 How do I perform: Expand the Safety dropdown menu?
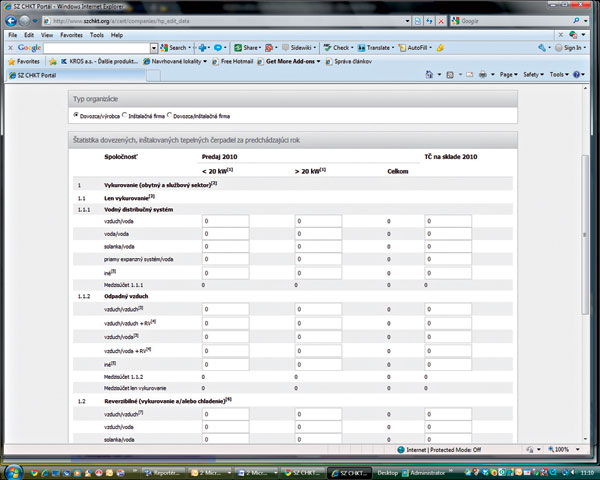click(535, 74)
